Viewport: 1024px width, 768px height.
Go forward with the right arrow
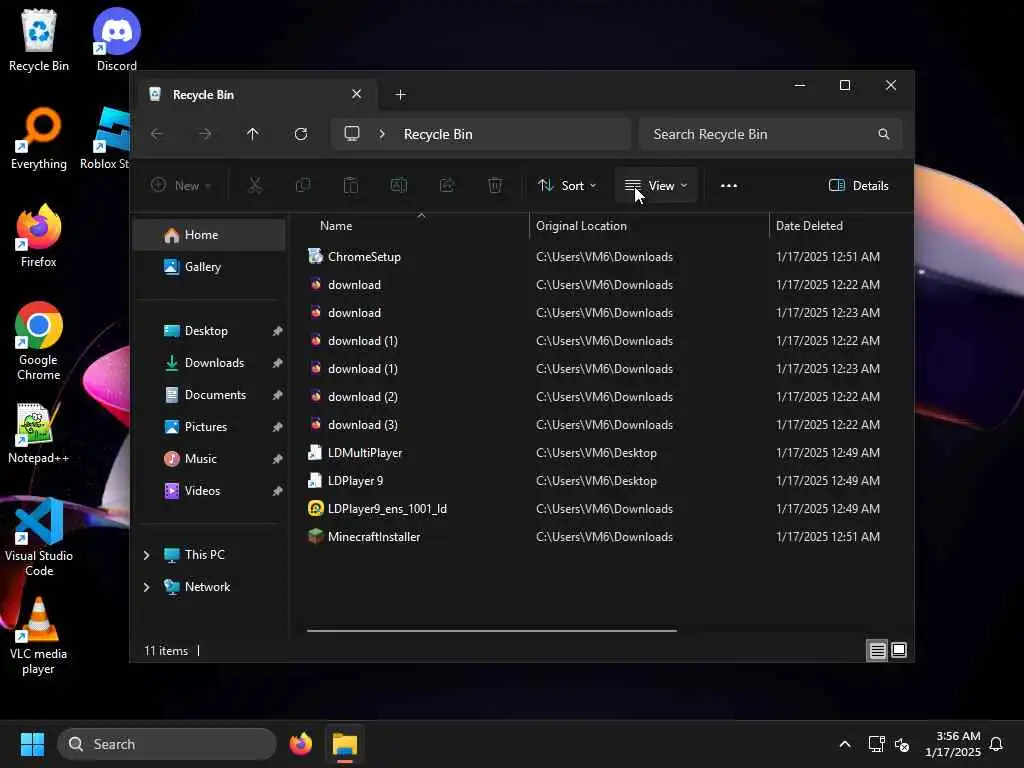[x=205, y=134]
